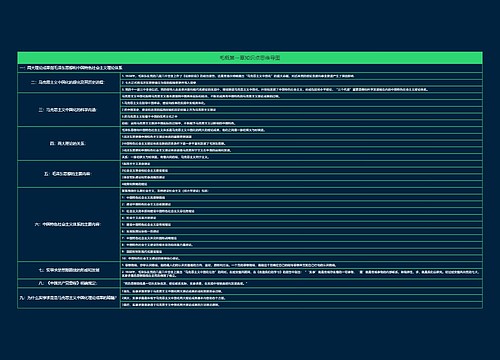Viewport: 500px width, 360px height.
Task: Click item number 10 beside section 六
Action: tap(301, 258)
